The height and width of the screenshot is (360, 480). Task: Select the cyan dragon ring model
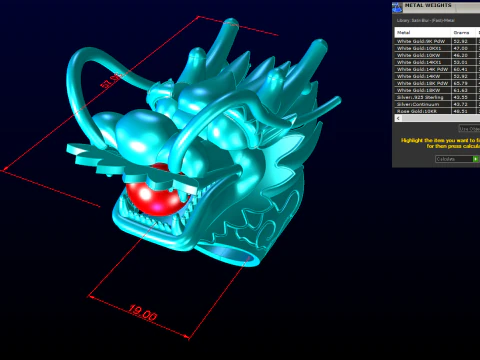(x=203, y=143)
